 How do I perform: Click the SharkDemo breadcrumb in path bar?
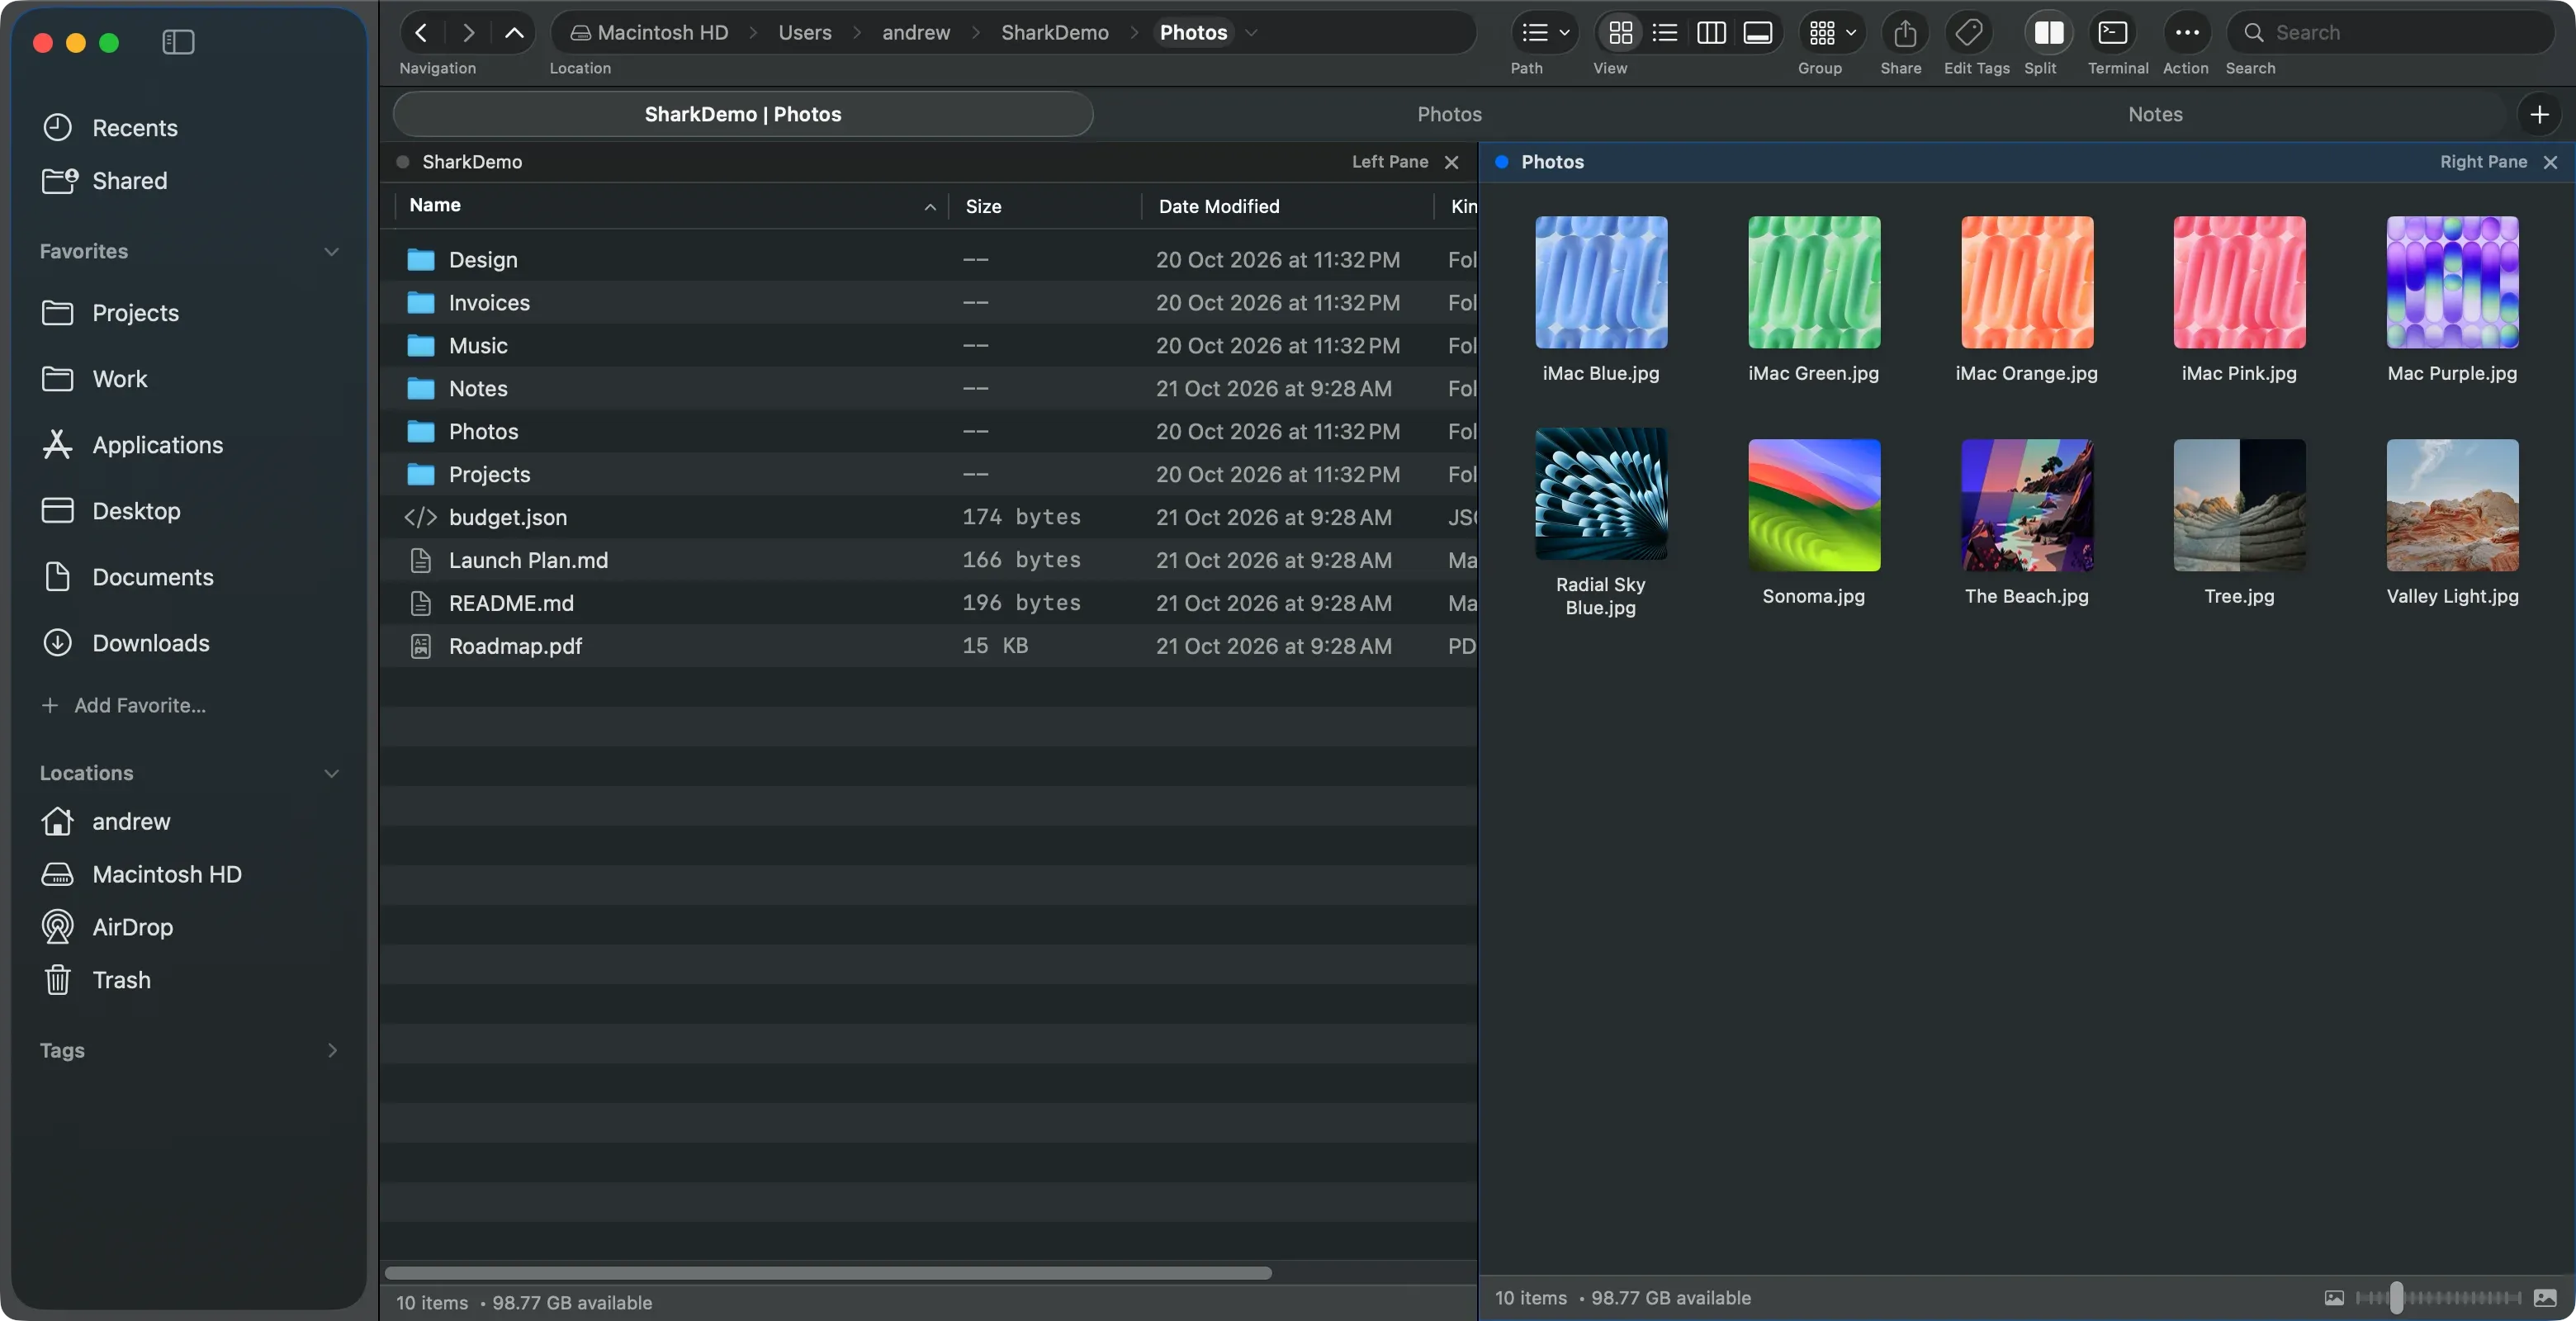[1054, 33]
